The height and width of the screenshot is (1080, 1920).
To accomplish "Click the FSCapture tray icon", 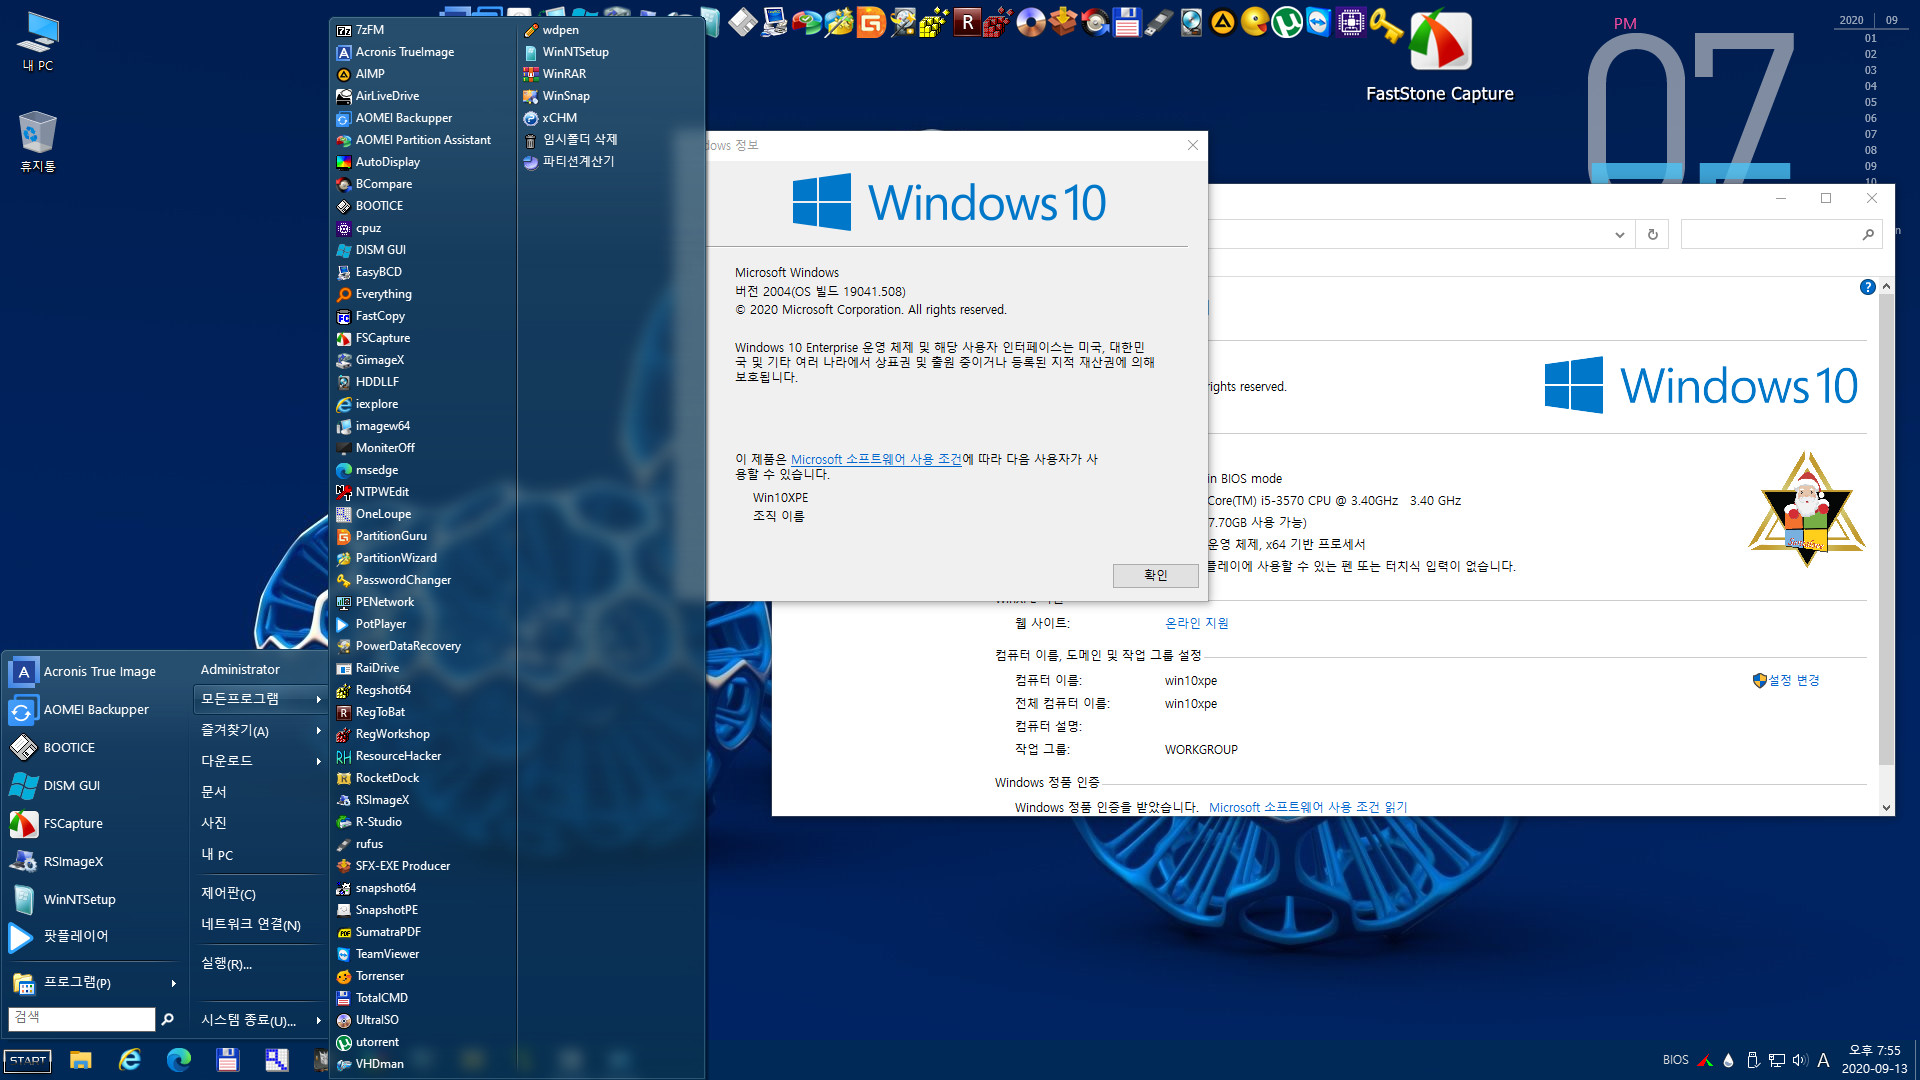I will (1705, 1060).
